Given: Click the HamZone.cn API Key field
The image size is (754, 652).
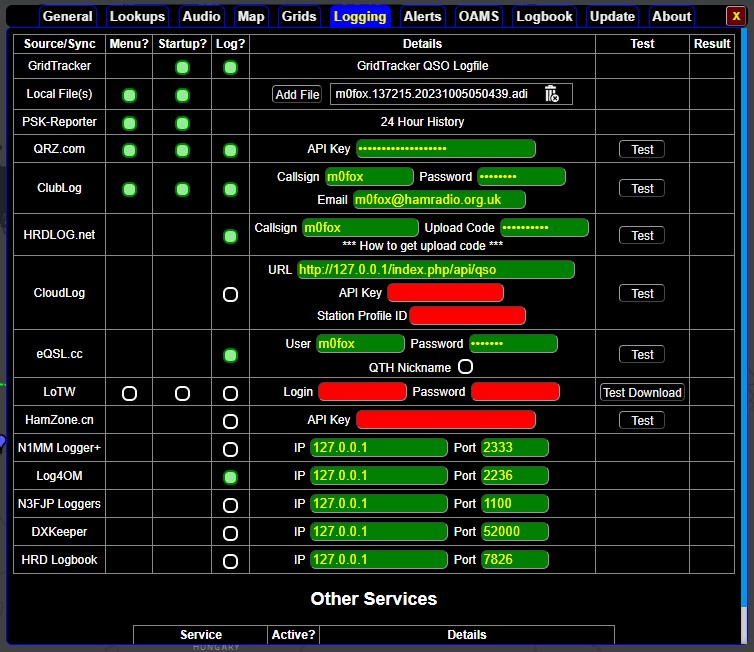Looking at the screenshot, I should click(446, 419).
